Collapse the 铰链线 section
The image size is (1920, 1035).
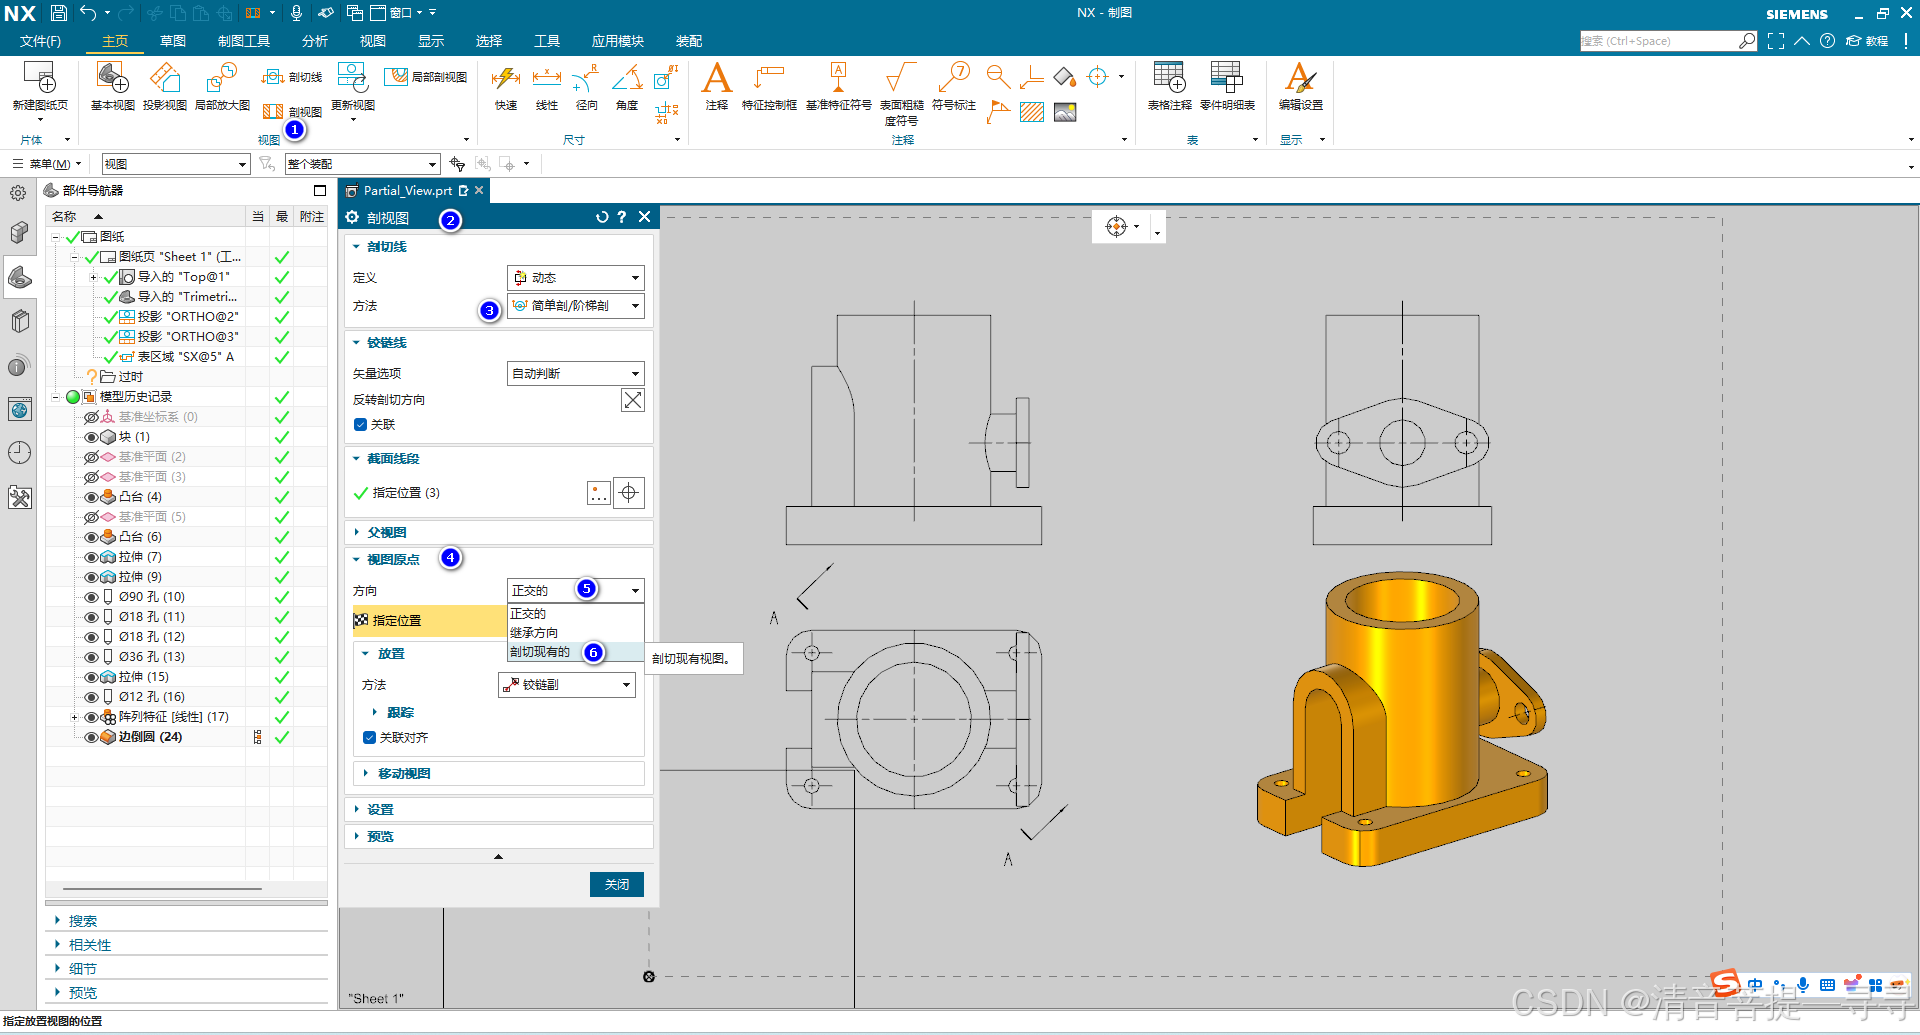(386, 343)
